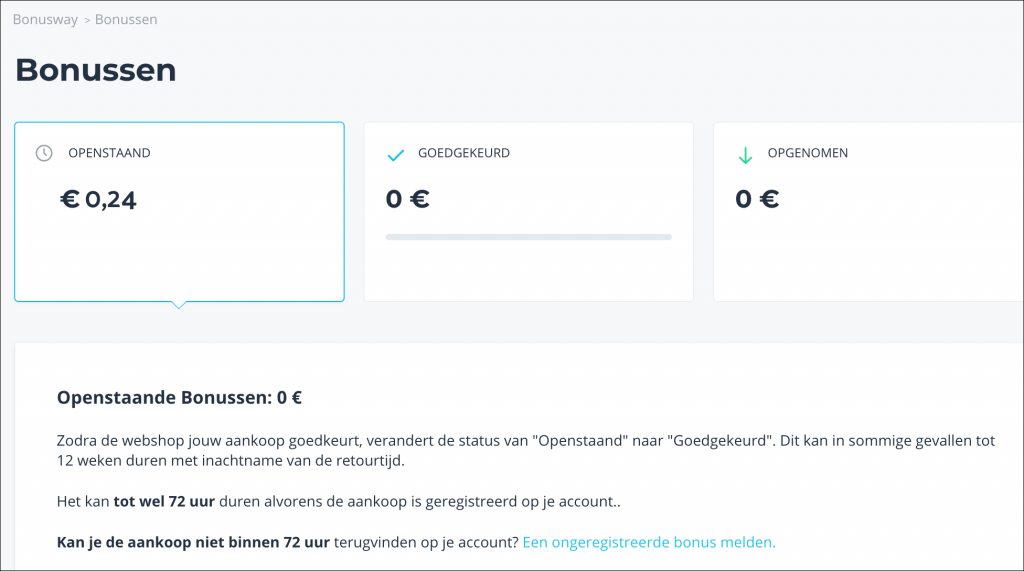Open the Bonusway breadcrumb link

[x=45, y=20]
